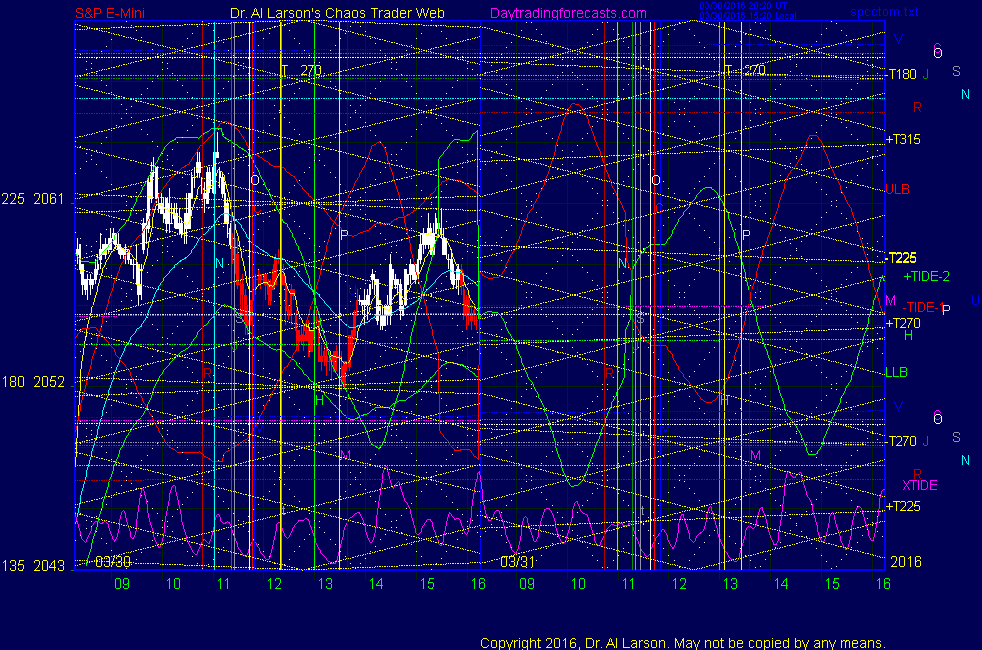The height and width of the screenshot is (650, 982).
Task: Click the magenta "M" left of -TIDE-1
Action: click(891, 301)
